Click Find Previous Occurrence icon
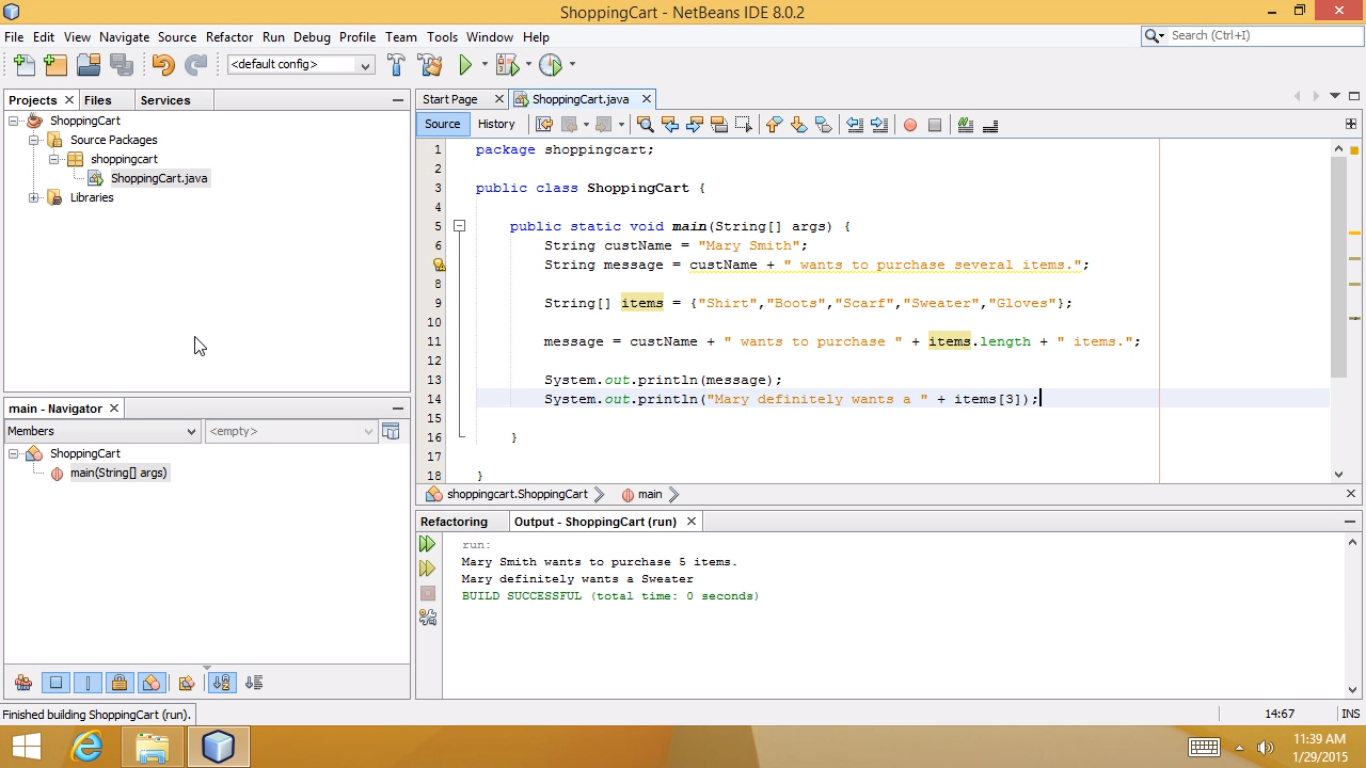Screen dimensions: 1366x768 [x=670, y=125]
